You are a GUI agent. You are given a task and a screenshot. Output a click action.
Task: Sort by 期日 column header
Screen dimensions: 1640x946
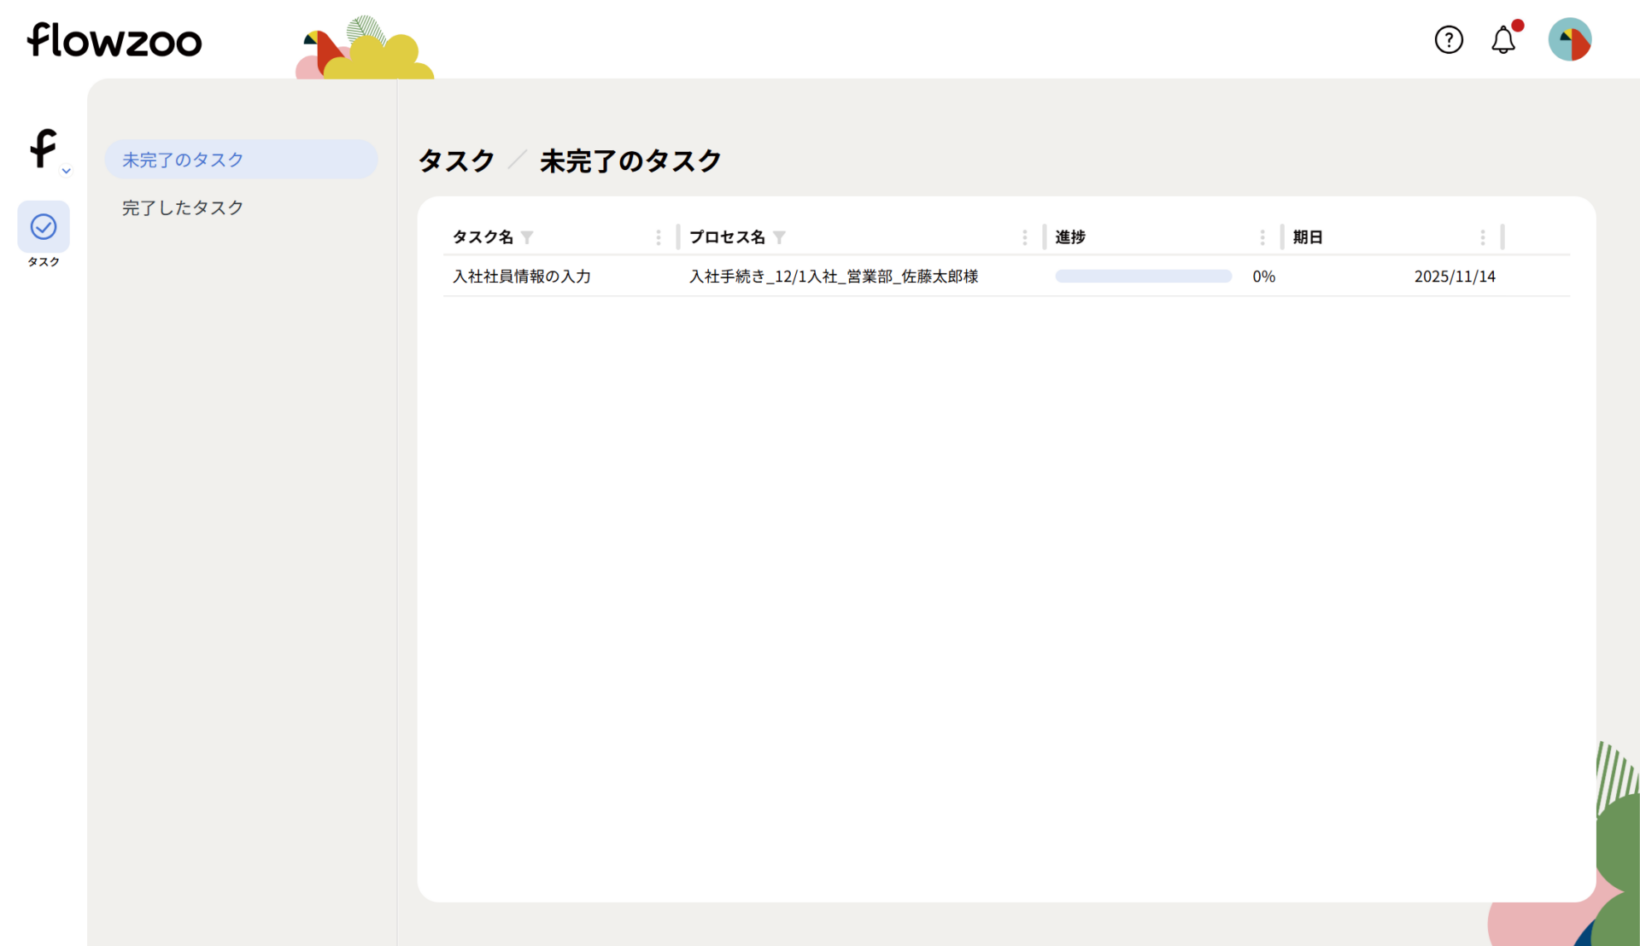click(x=1308, y=237)
